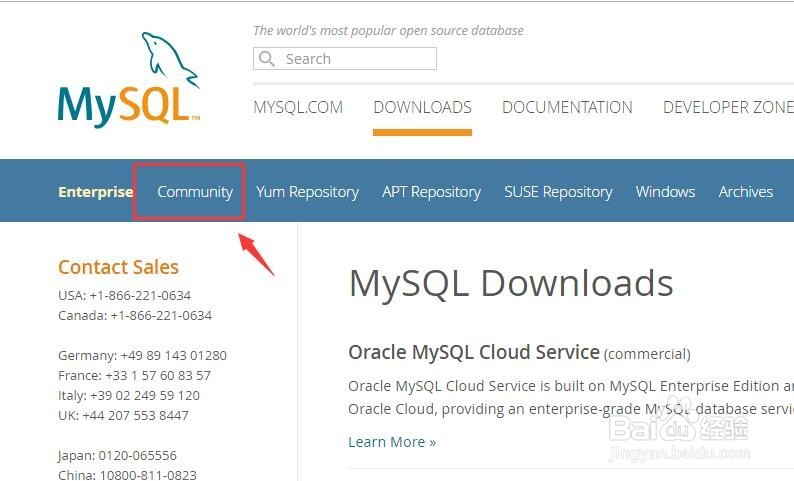Open the APT Repository tab
This screenshot has height=481, width=794.
(431, 192)
